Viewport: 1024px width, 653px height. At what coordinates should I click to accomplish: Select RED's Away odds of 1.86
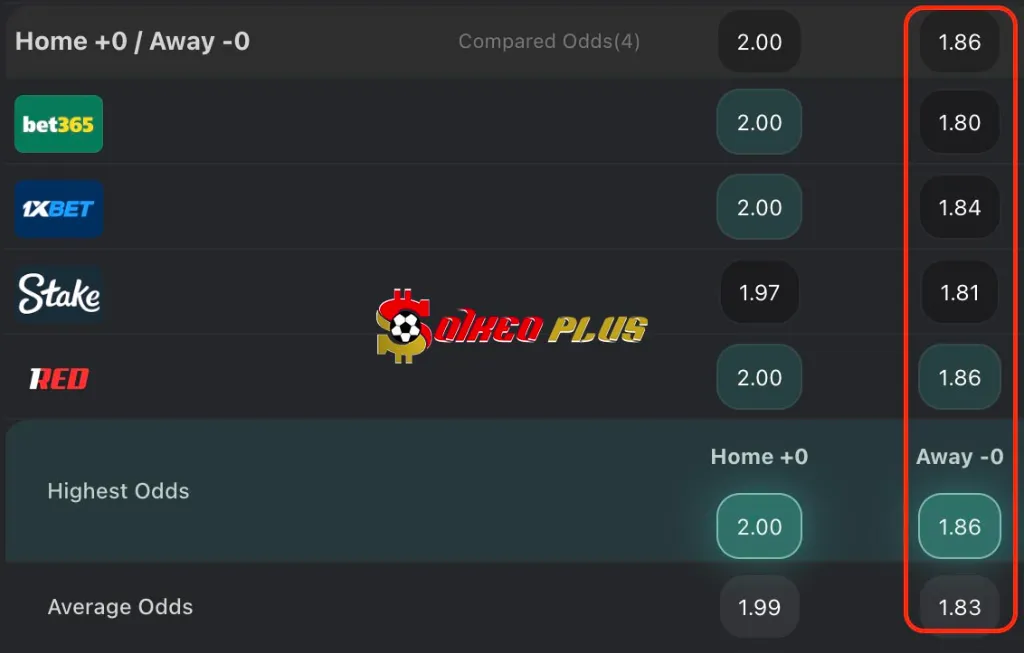pyautogui.click(x=959, y=377)
